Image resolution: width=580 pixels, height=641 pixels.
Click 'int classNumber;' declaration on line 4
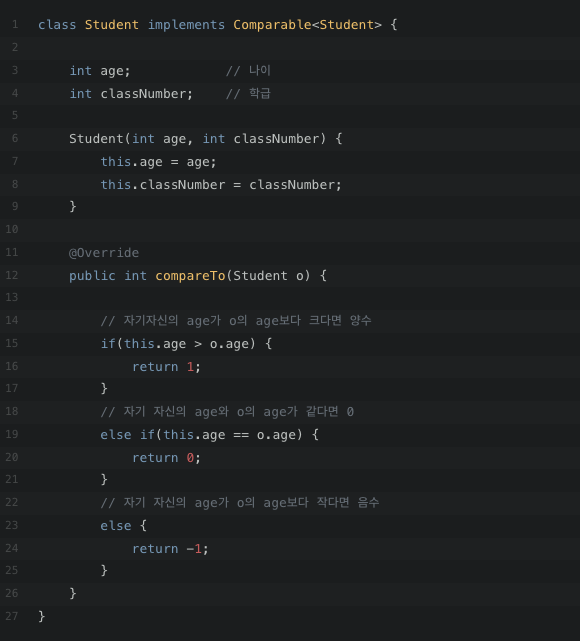131,94
